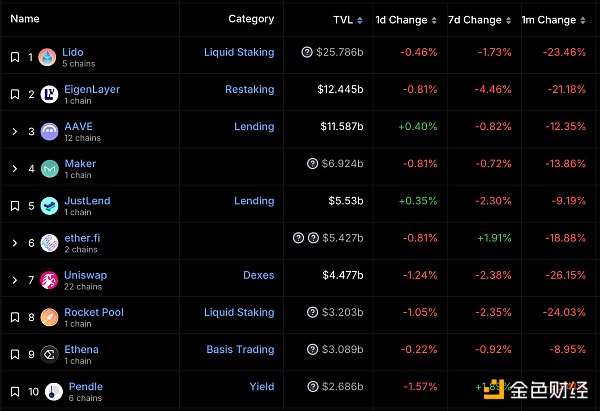Open the Liquid Staking category for Lido
The width and height of the screenshot is (600, 411).
(x=239, y=52)
